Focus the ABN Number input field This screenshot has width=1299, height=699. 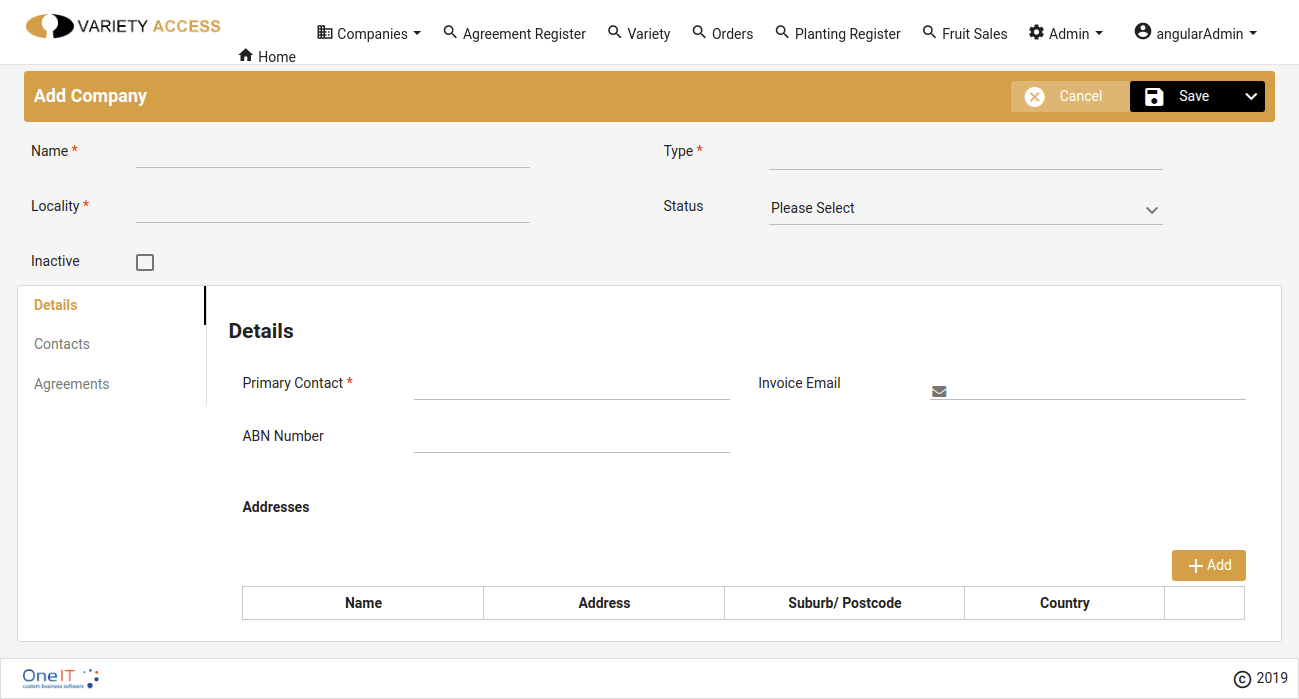coord(572,437)
